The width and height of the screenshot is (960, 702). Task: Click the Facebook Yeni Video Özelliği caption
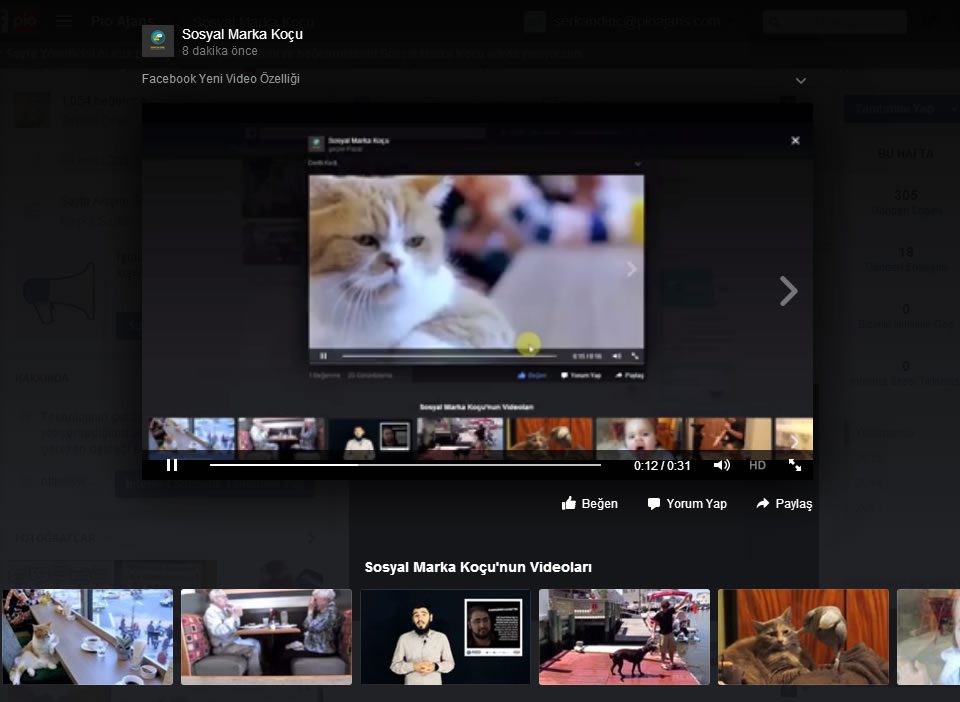(220, 78)
